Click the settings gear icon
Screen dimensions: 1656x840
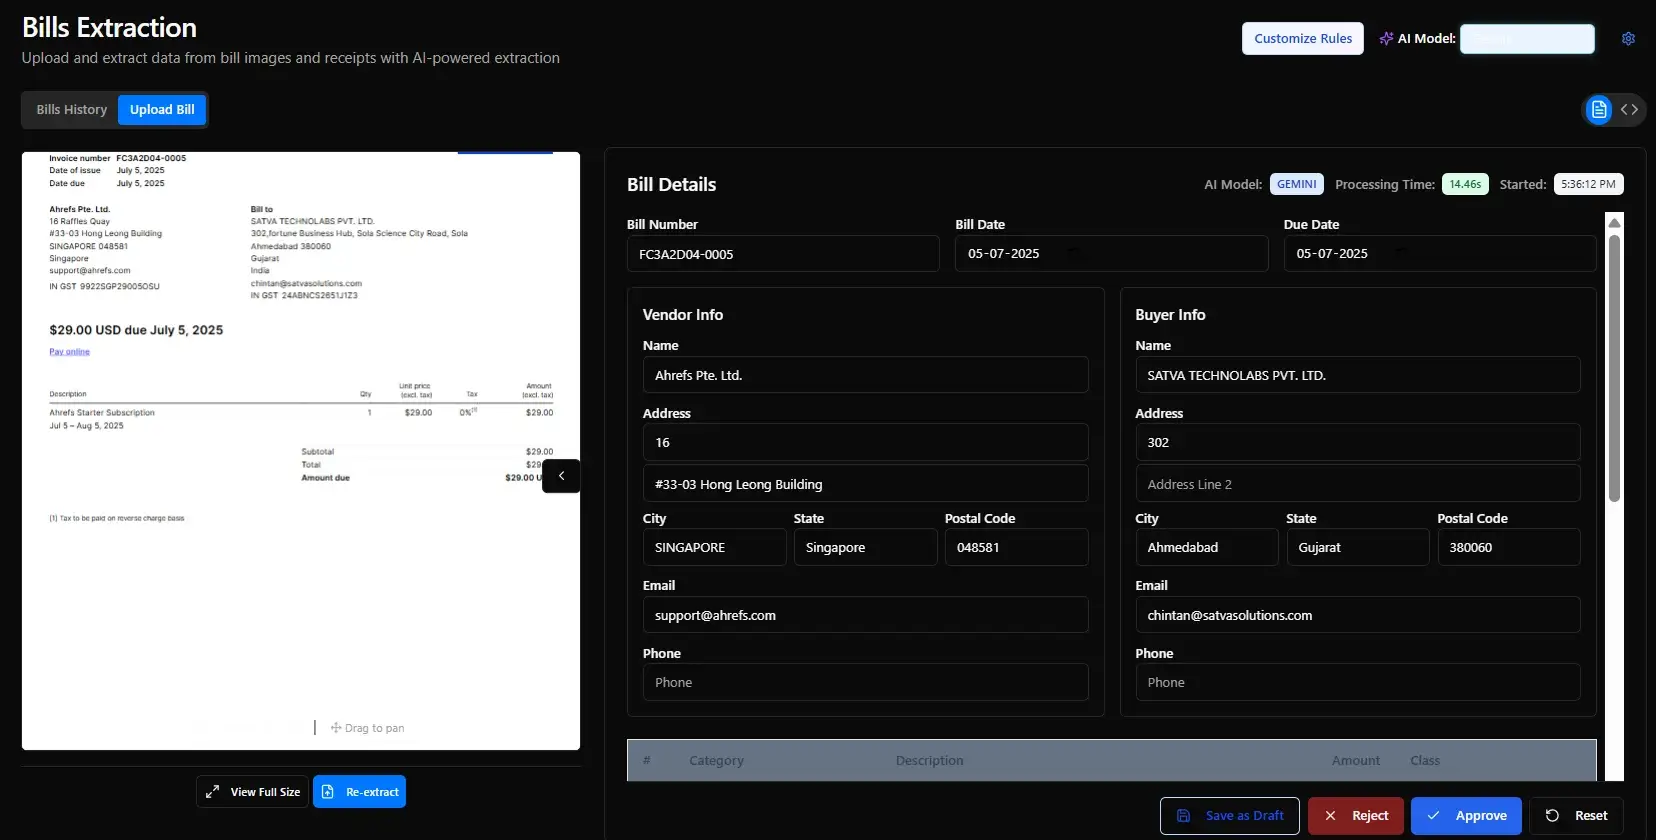pyautogui.click(x=1628, y=39)
